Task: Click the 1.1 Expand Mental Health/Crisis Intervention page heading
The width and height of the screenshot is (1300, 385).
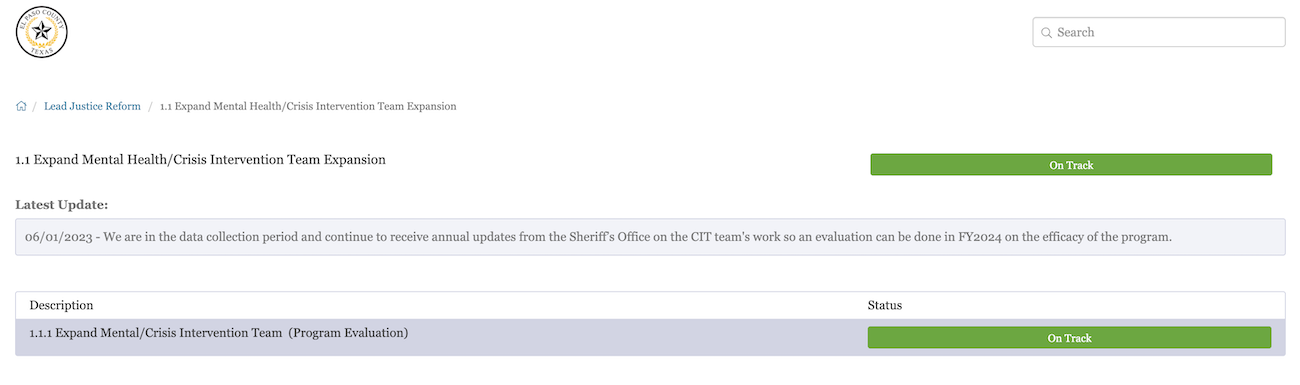Action: (201, 159)
